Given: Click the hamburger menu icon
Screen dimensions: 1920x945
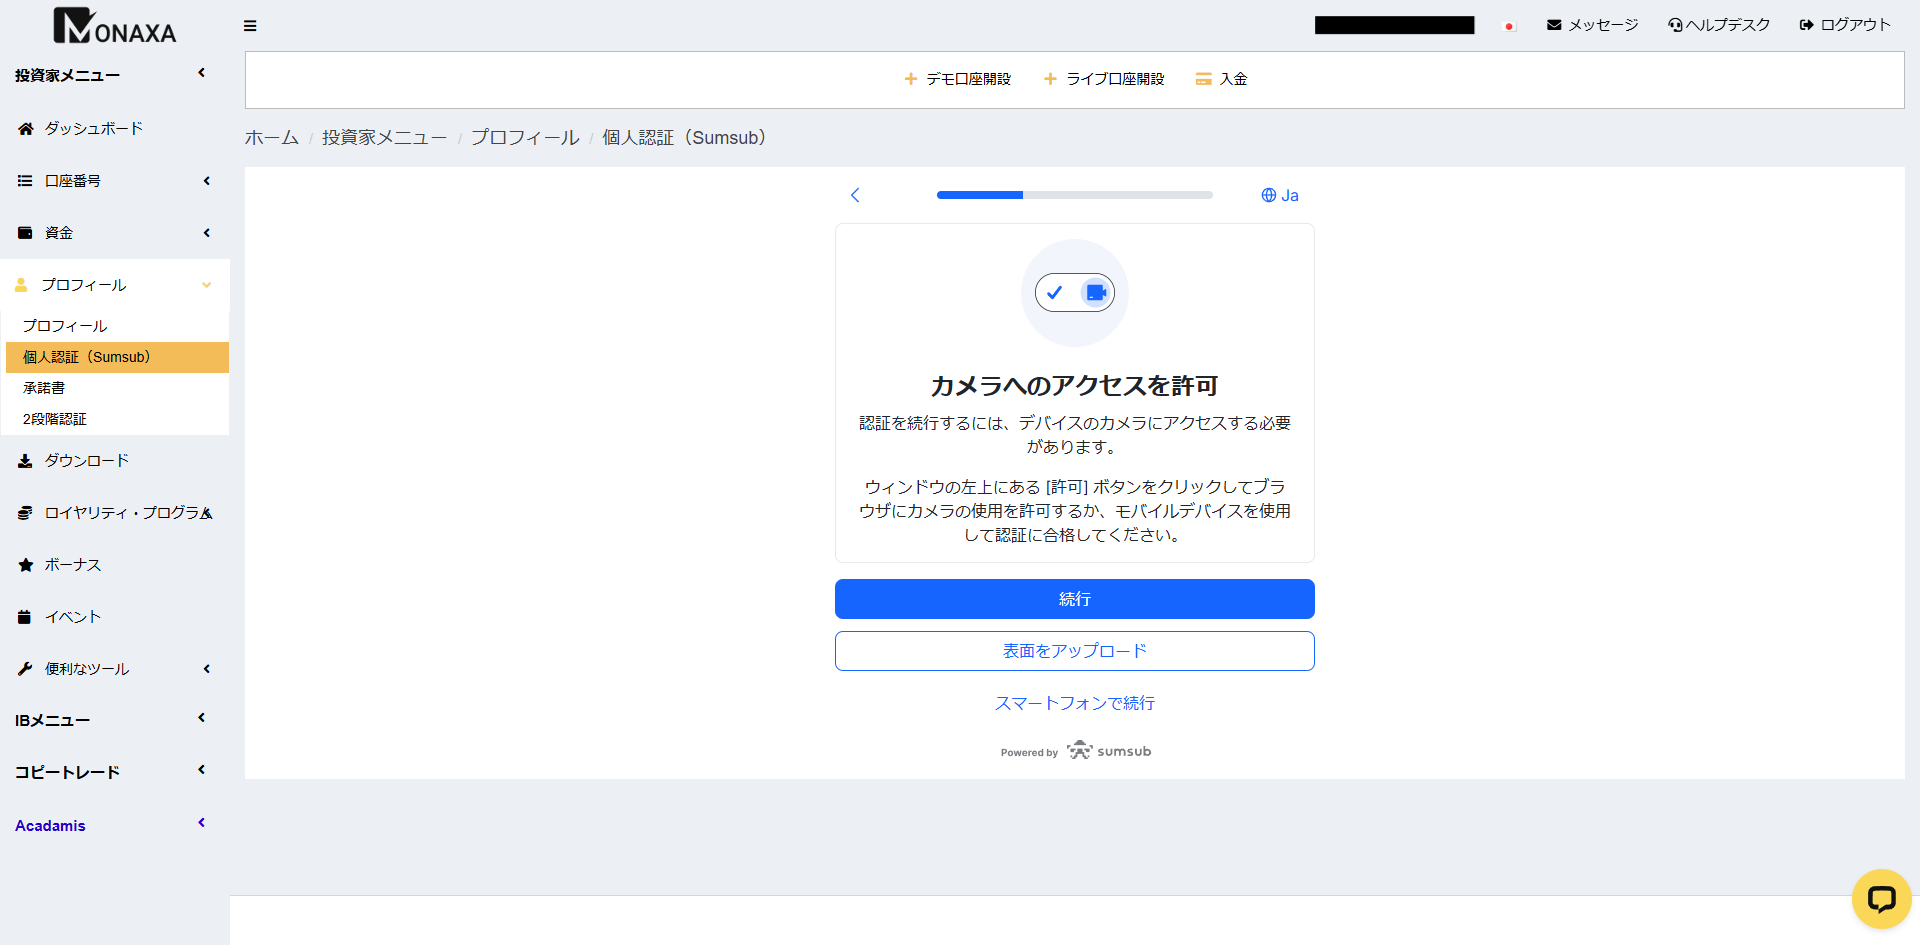Looking at the screenshot, I should (250, 26).
